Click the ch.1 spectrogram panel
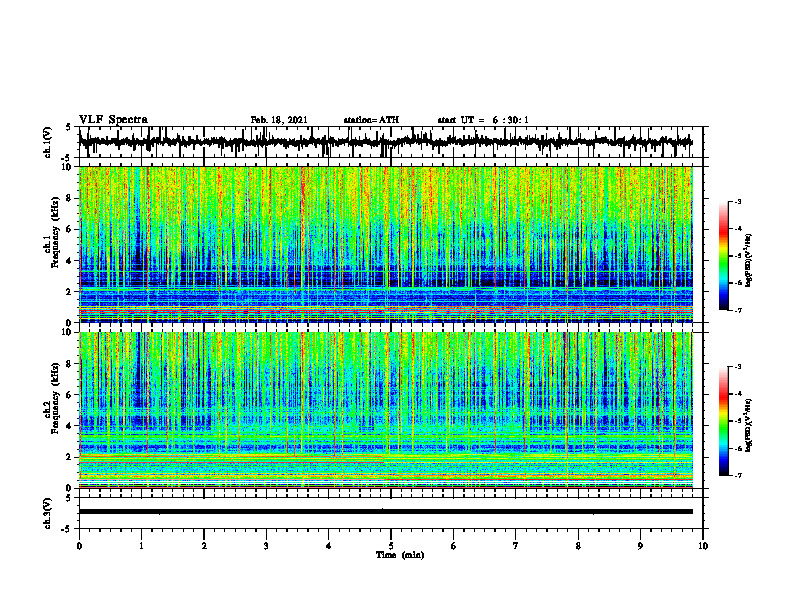This screenshot has height=612, width=792. point(385,244)
